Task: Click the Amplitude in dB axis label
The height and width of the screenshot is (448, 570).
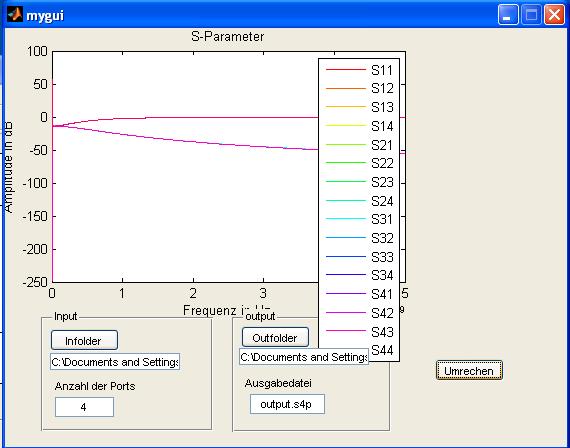Action: pos(8,168)
